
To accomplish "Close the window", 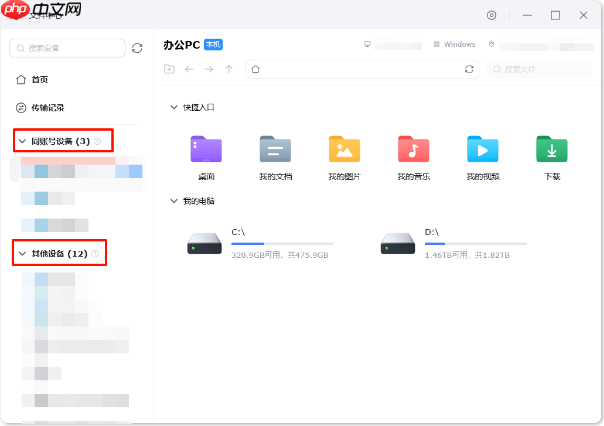I will [x=584, y=15].
